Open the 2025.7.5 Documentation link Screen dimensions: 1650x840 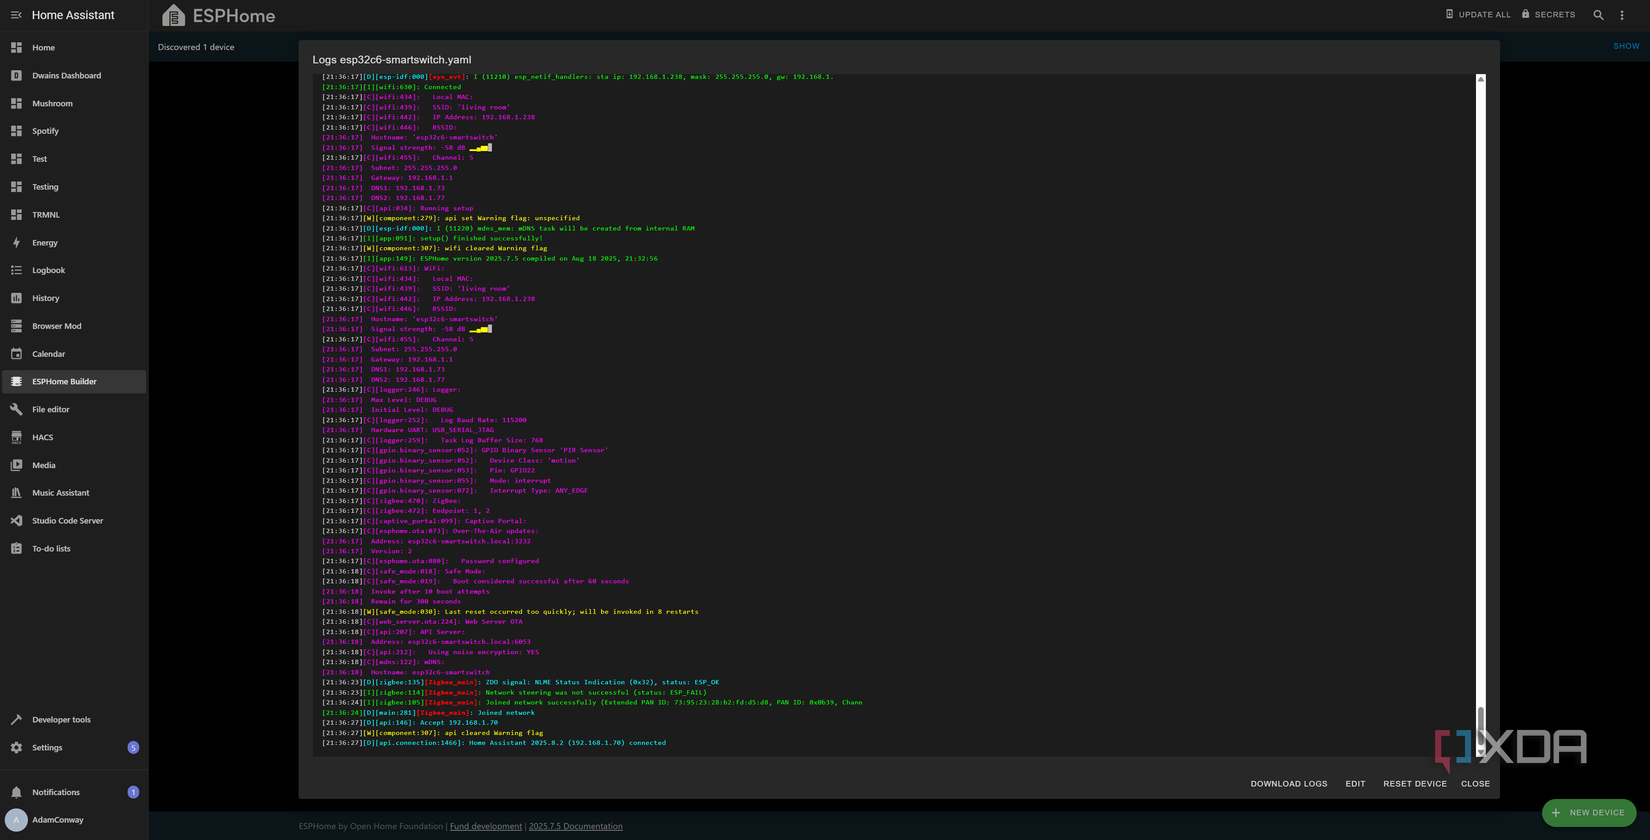click(x=576, y=827)
